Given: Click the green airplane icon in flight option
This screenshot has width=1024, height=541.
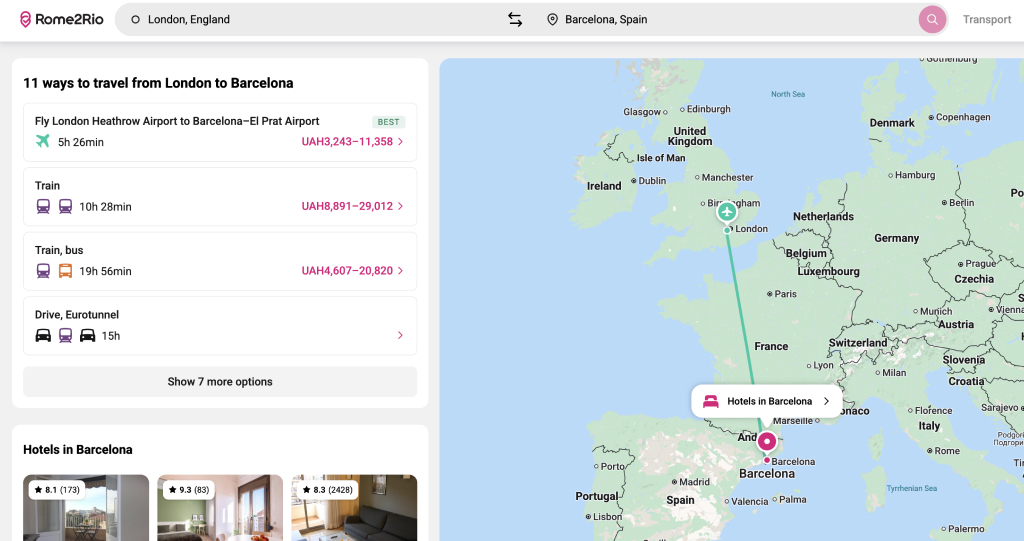Looking at the screenshot, I should (42, 141).
